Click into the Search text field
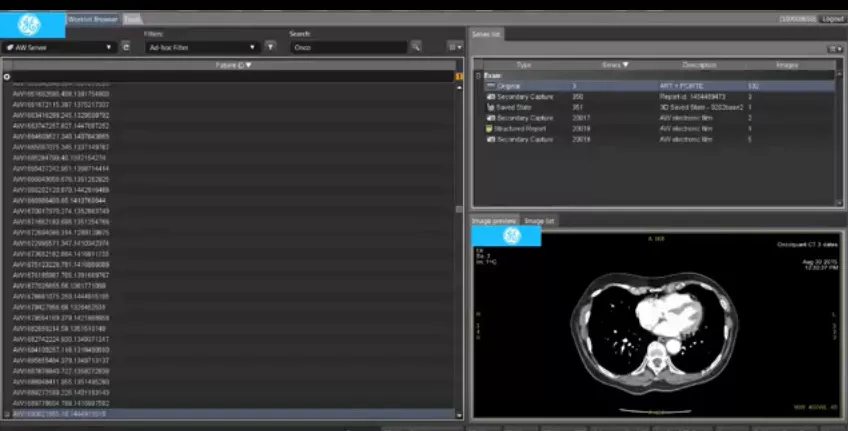Viewport: 848px width, 431px height. coord(348,48)
